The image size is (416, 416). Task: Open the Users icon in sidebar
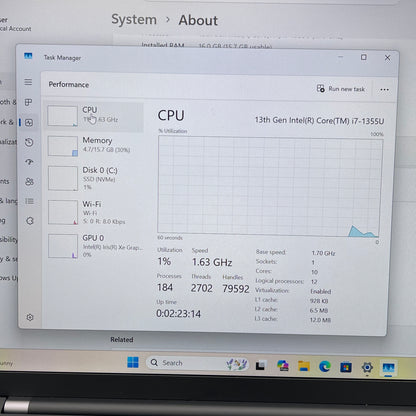pos(29,182)
